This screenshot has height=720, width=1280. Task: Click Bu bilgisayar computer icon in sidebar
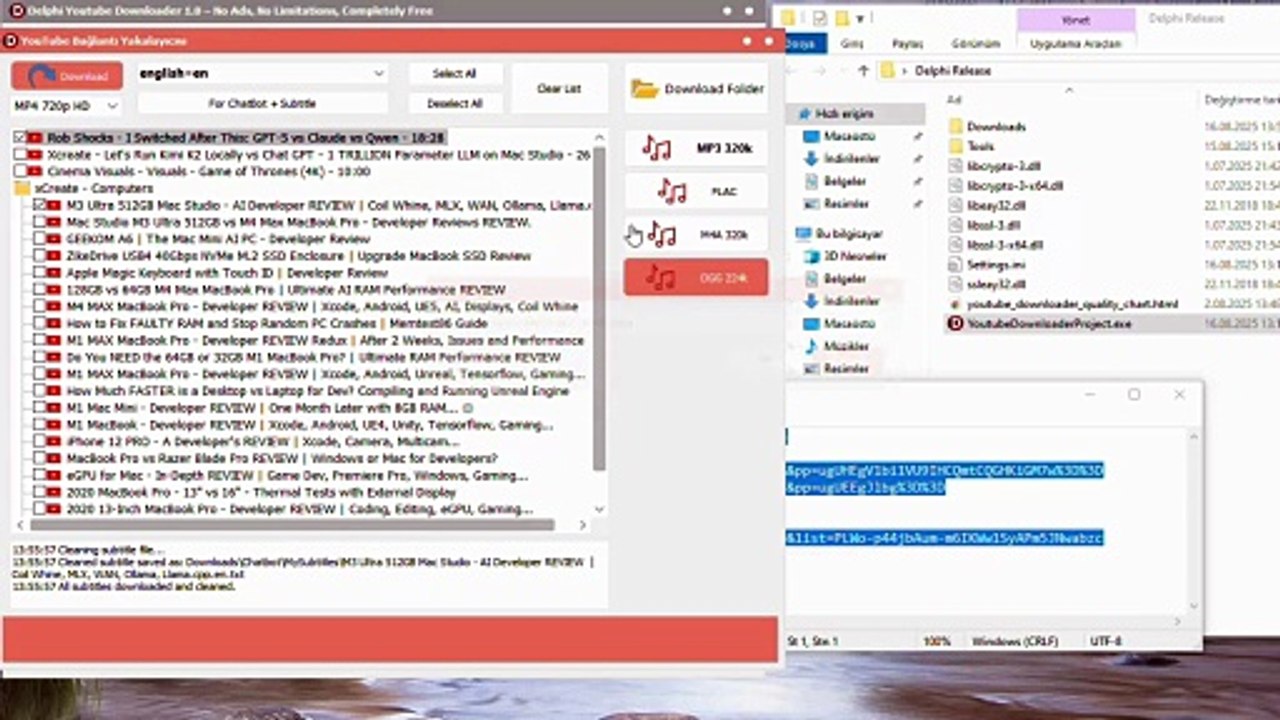(x=803, y=234)
